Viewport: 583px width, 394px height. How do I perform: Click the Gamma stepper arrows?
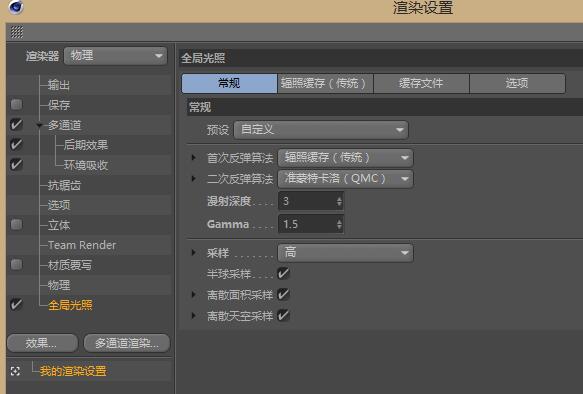[x=339, y=224]
